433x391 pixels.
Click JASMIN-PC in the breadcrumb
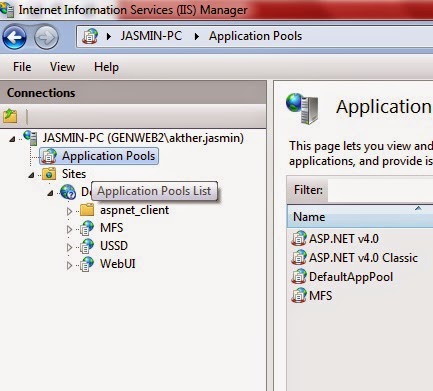coord(151,36)
